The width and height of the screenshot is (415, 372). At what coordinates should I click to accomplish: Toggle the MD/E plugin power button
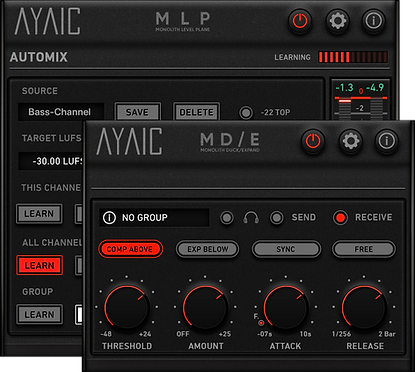click(x=313, y=141)
